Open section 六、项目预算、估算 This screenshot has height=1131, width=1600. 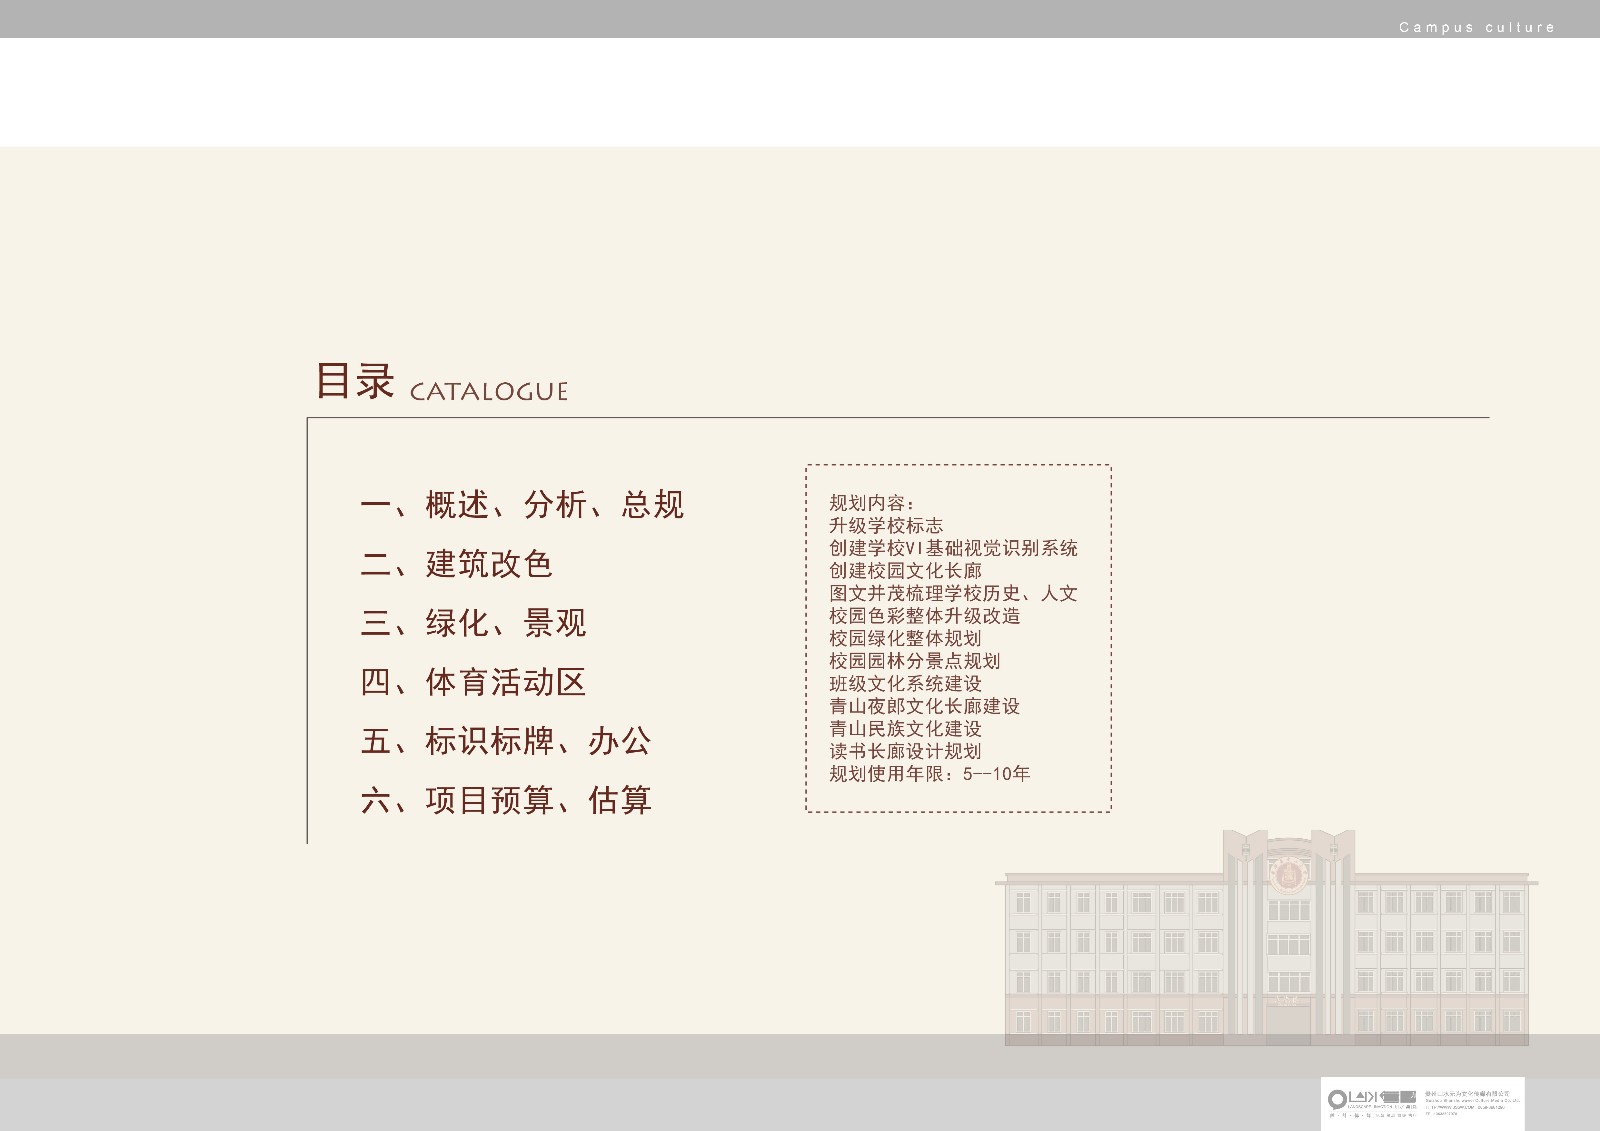(x=506, y=800)
